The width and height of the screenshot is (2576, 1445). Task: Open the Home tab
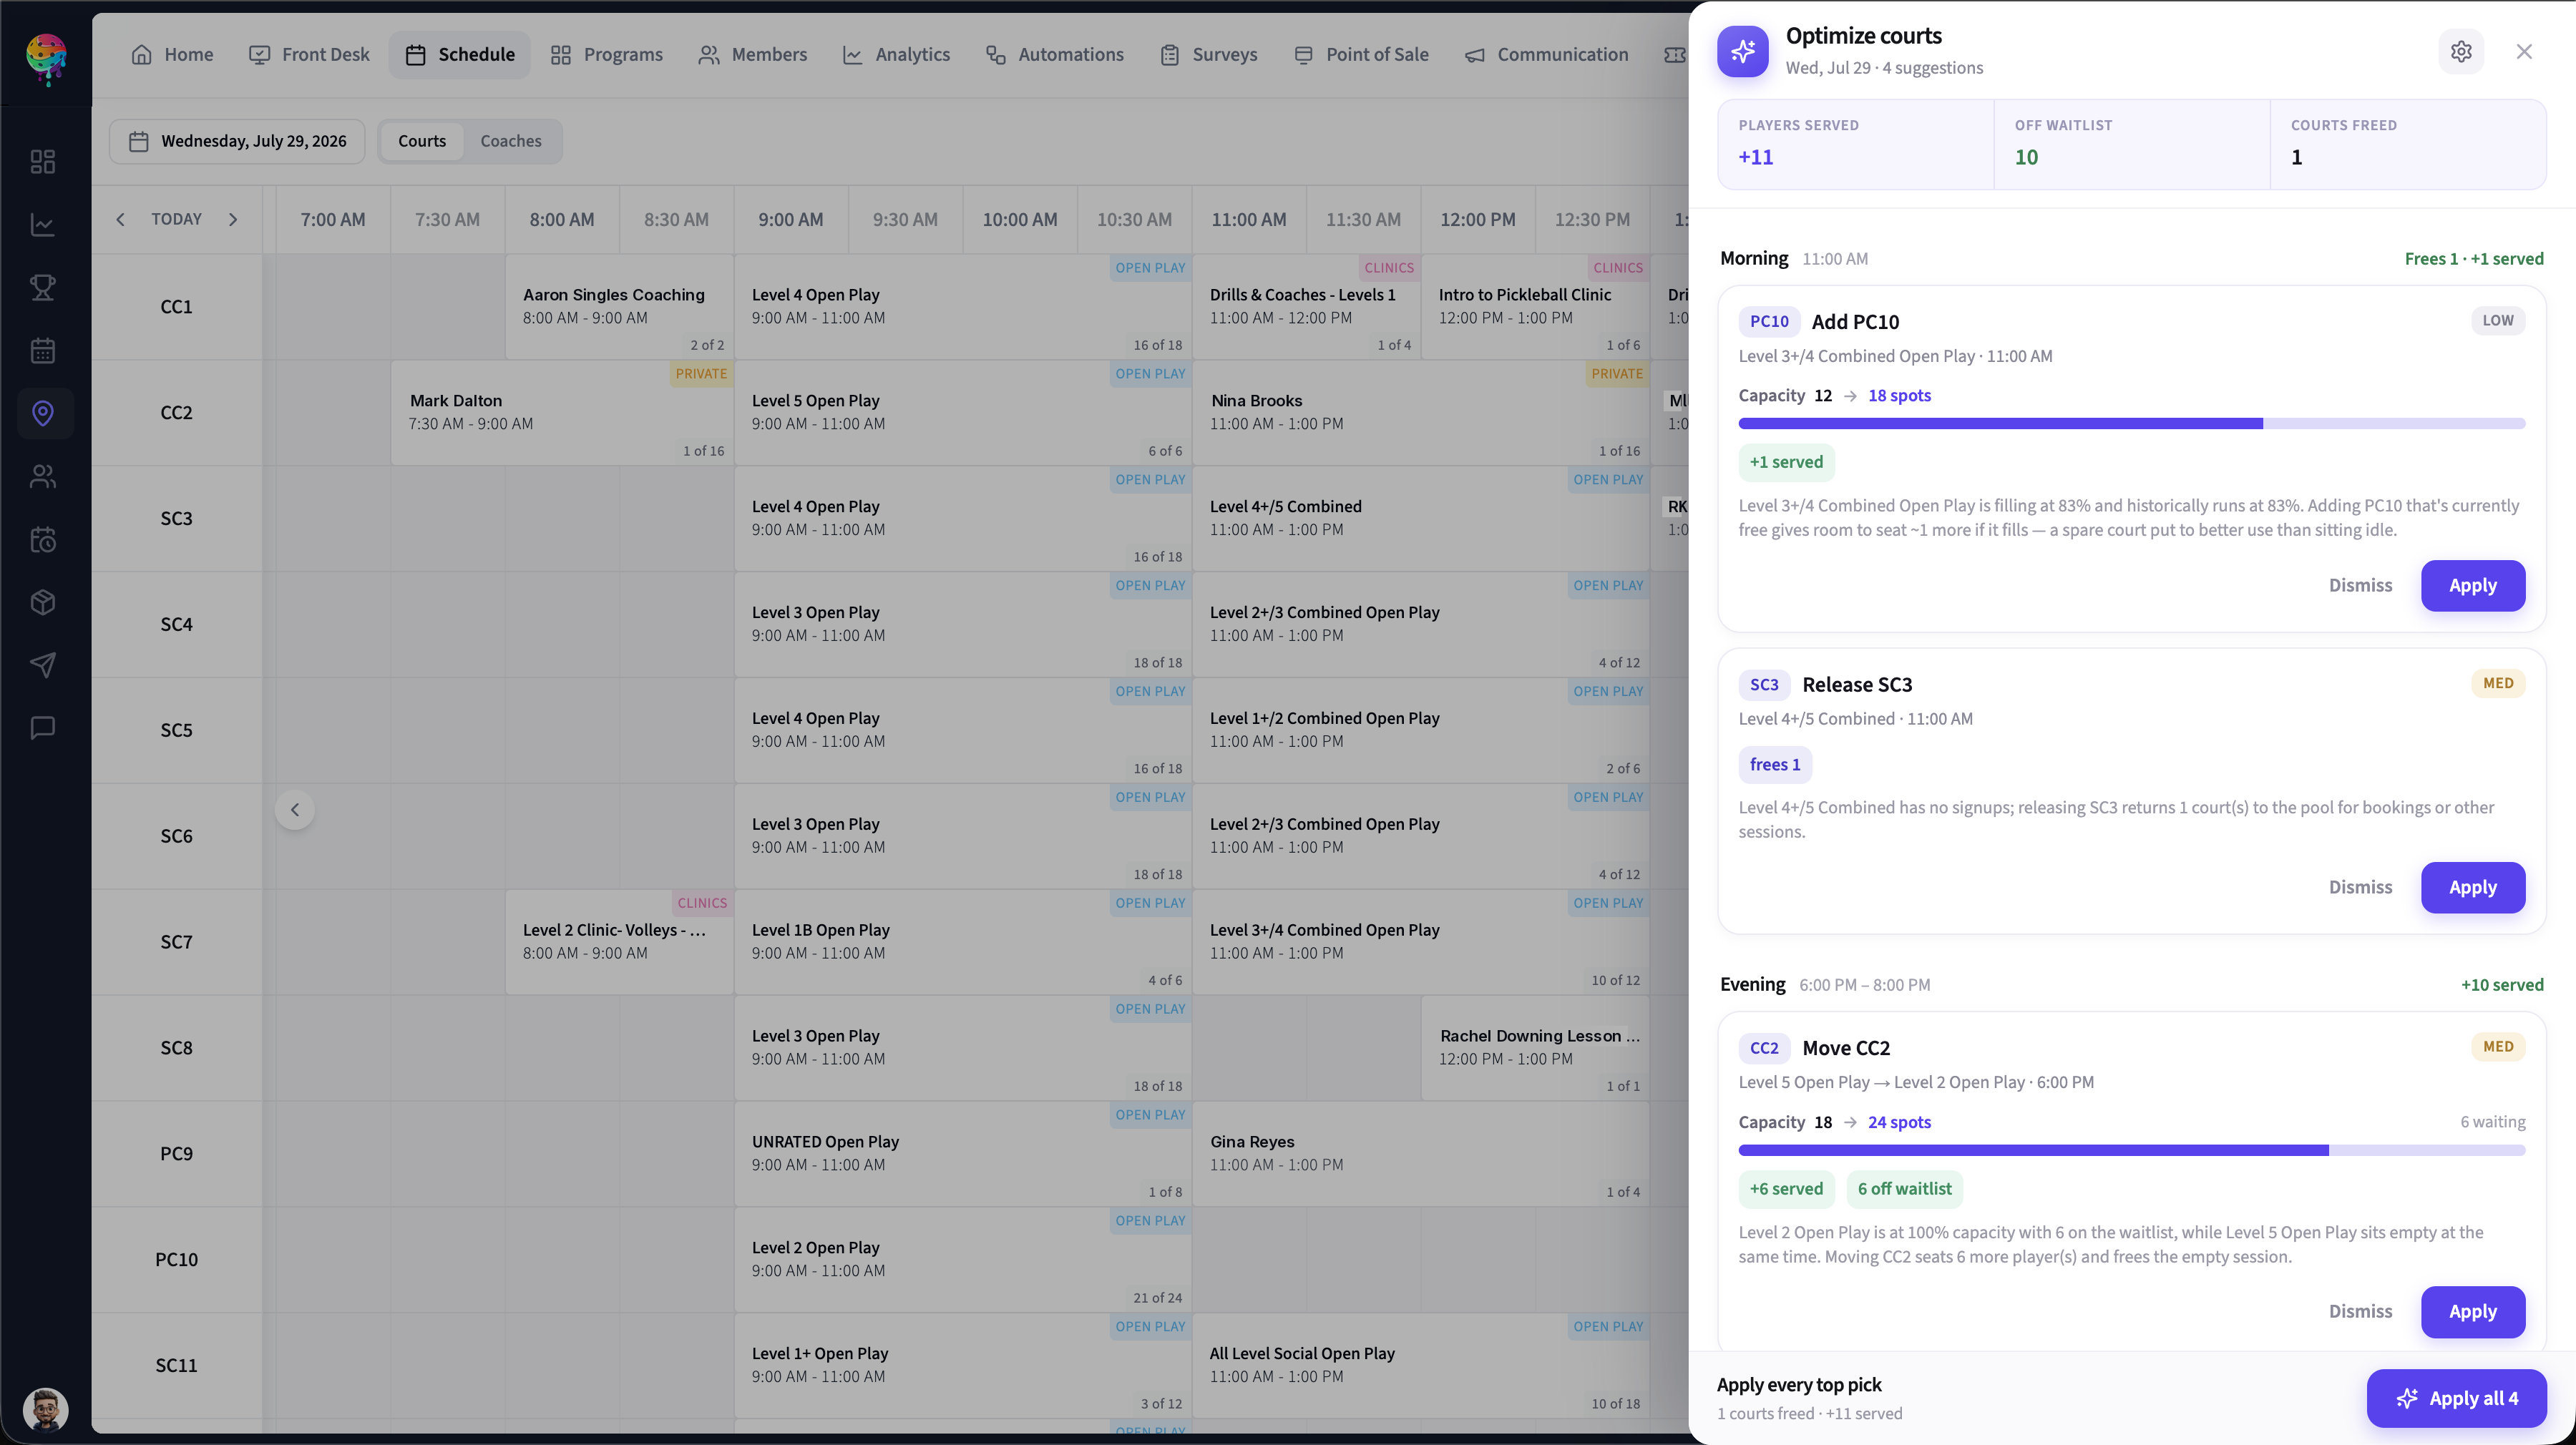coord(172,55)
